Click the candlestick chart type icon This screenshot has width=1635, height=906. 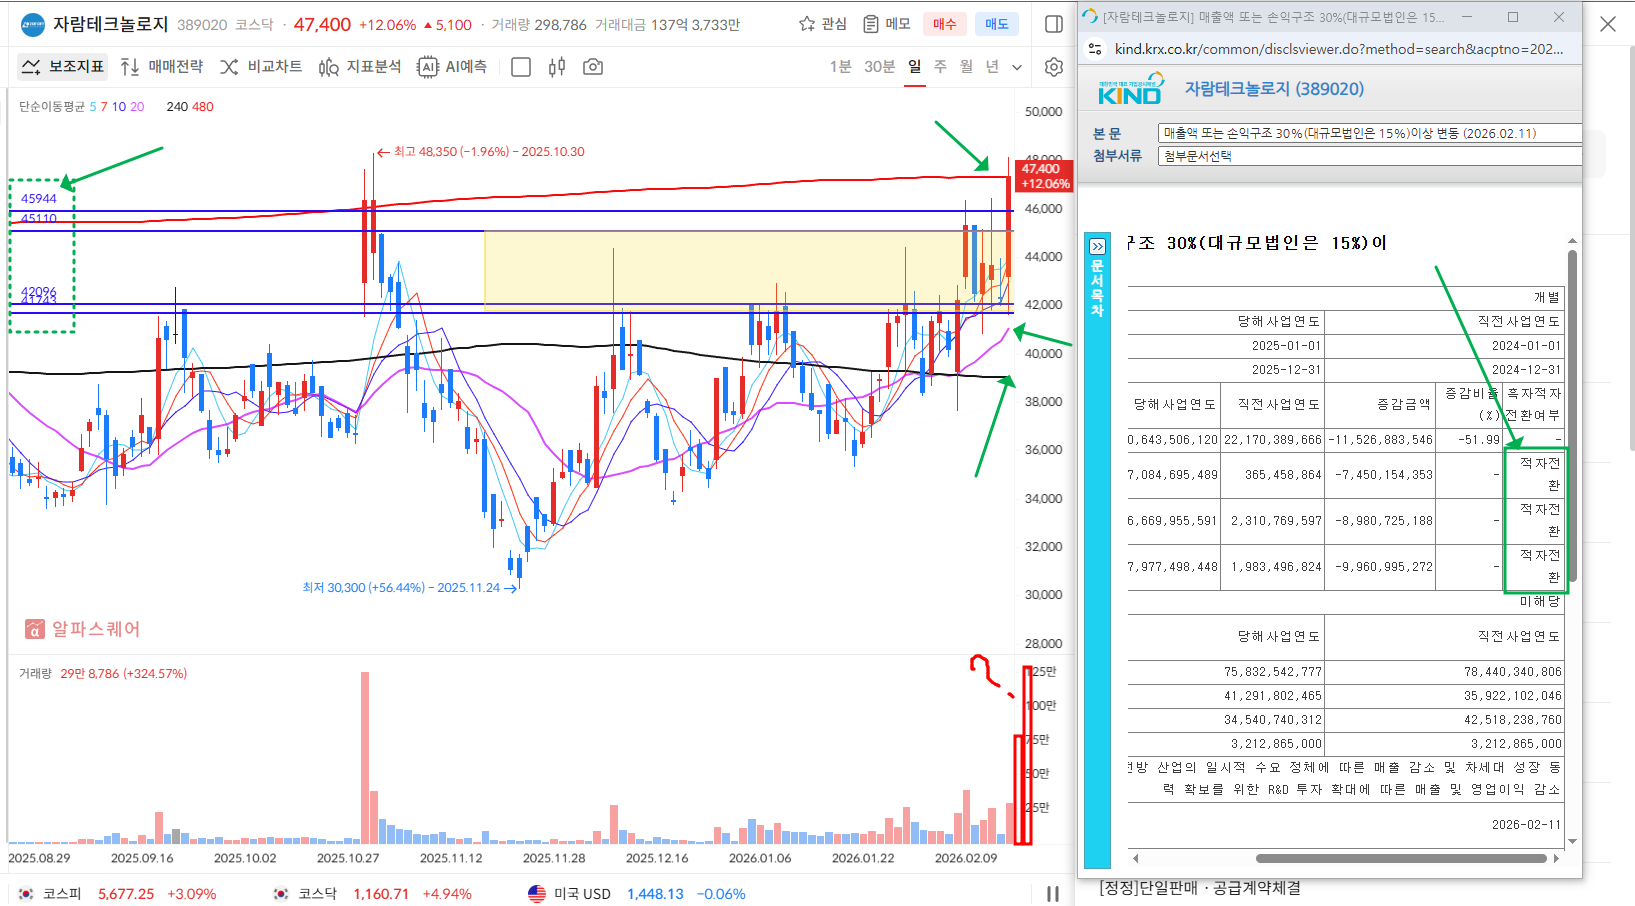point(557,67)
